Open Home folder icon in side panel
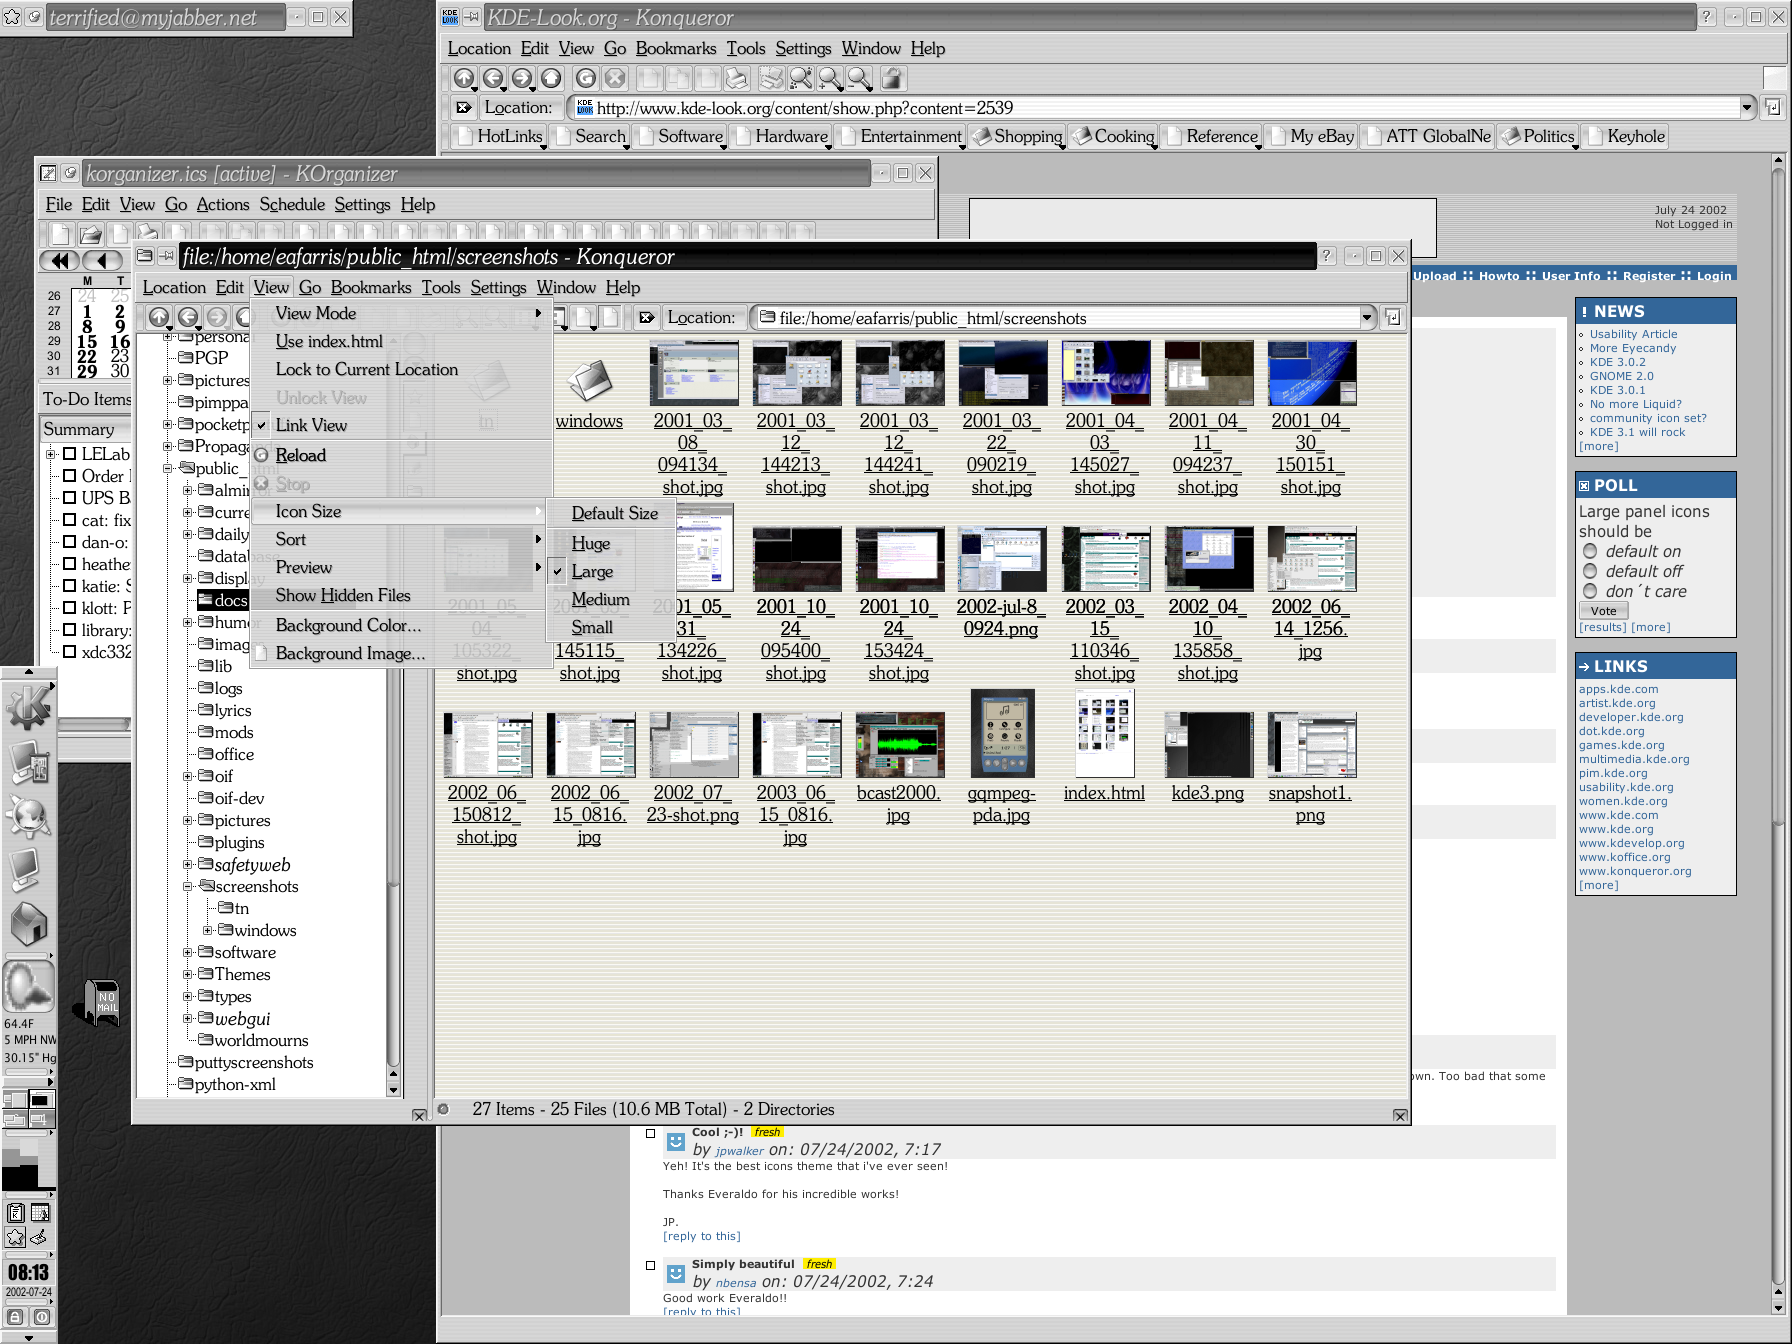 28,924
